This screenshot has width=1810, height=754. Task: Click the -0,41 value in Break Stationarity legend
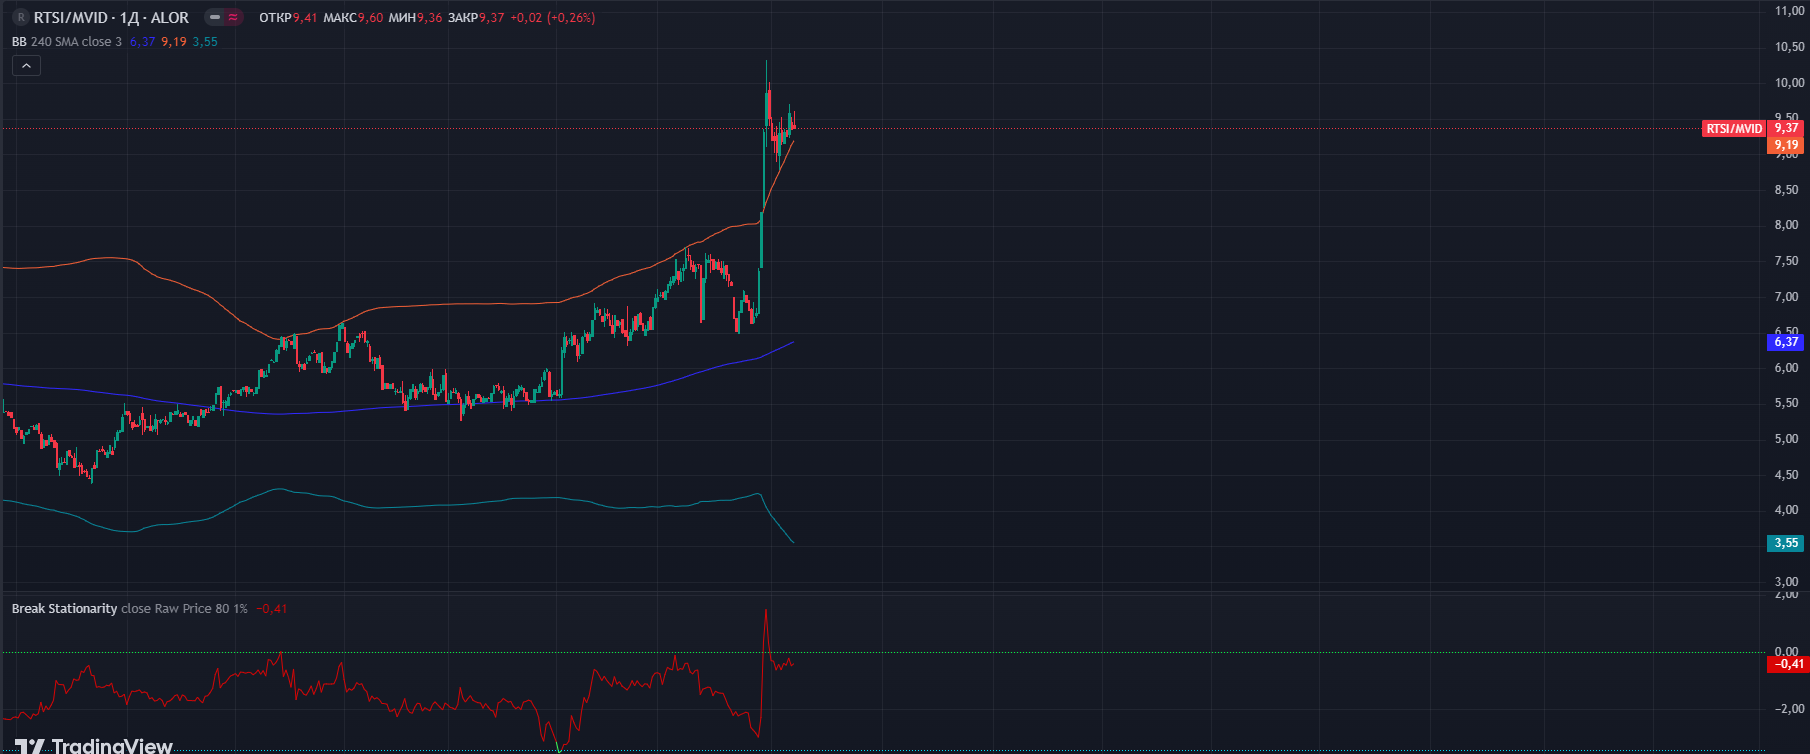click(x=272, y=608)
